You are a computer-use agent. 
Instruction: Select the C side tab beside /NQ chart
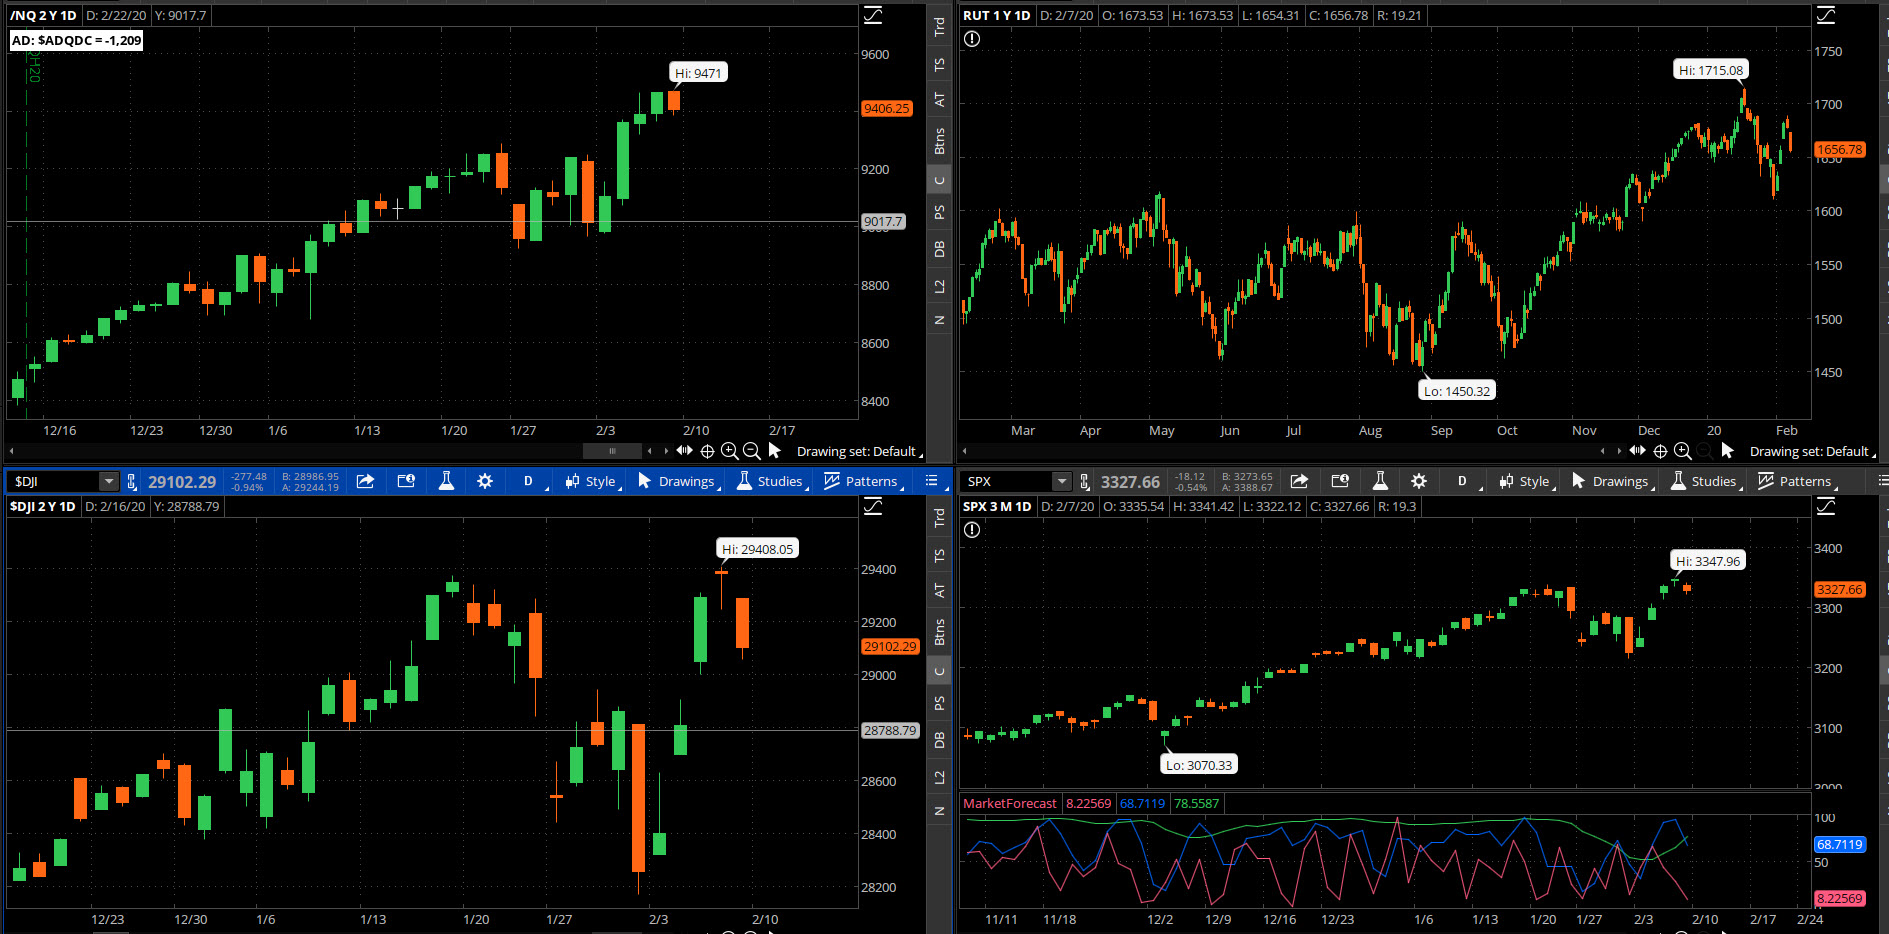click(x=939, y=180)
